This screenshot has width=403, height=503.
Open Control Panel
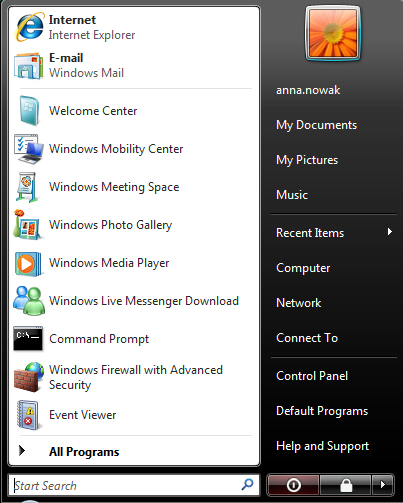312,376
